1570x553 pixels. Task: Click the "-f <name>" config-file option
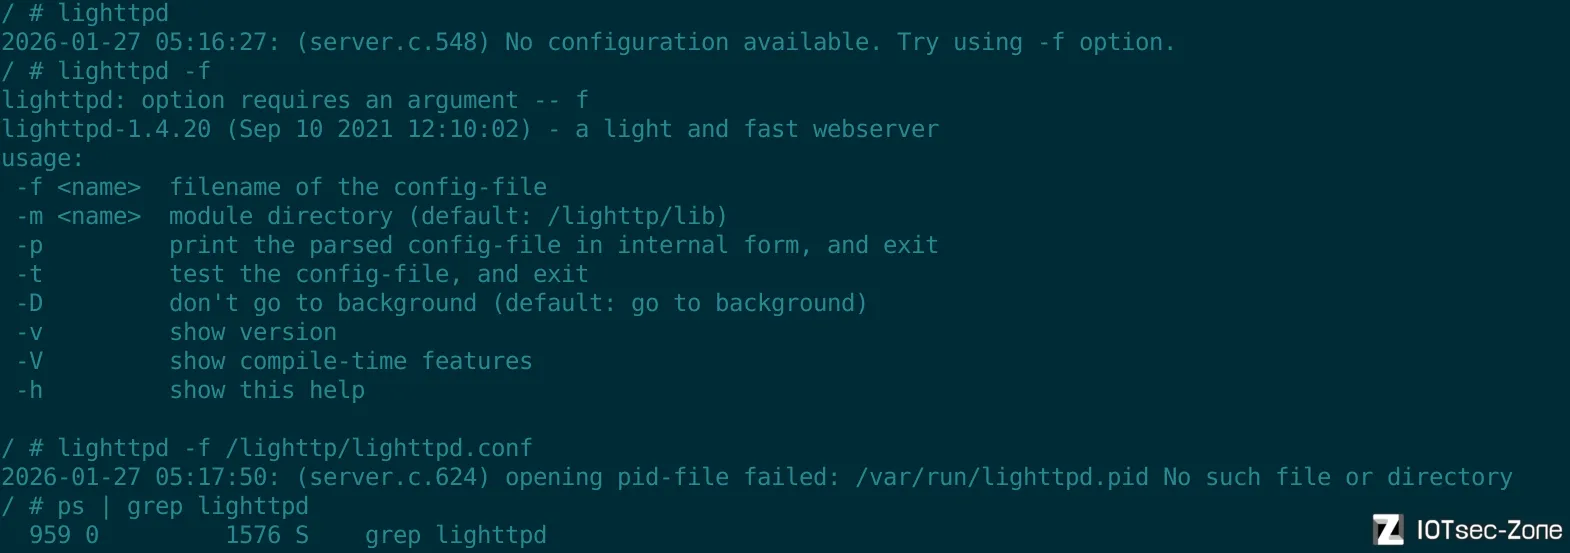[x=79, y=187]
